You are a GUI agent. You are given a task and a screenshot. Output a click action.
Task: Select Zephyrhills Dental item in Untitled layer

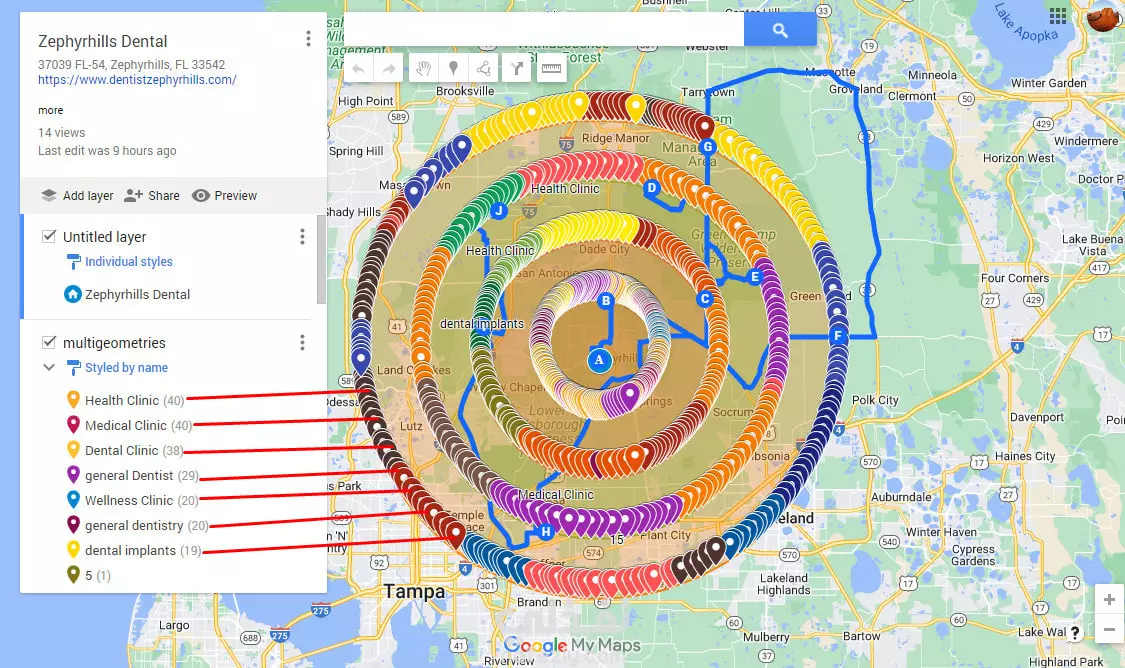pyautogui.click(x=137, y=294)
